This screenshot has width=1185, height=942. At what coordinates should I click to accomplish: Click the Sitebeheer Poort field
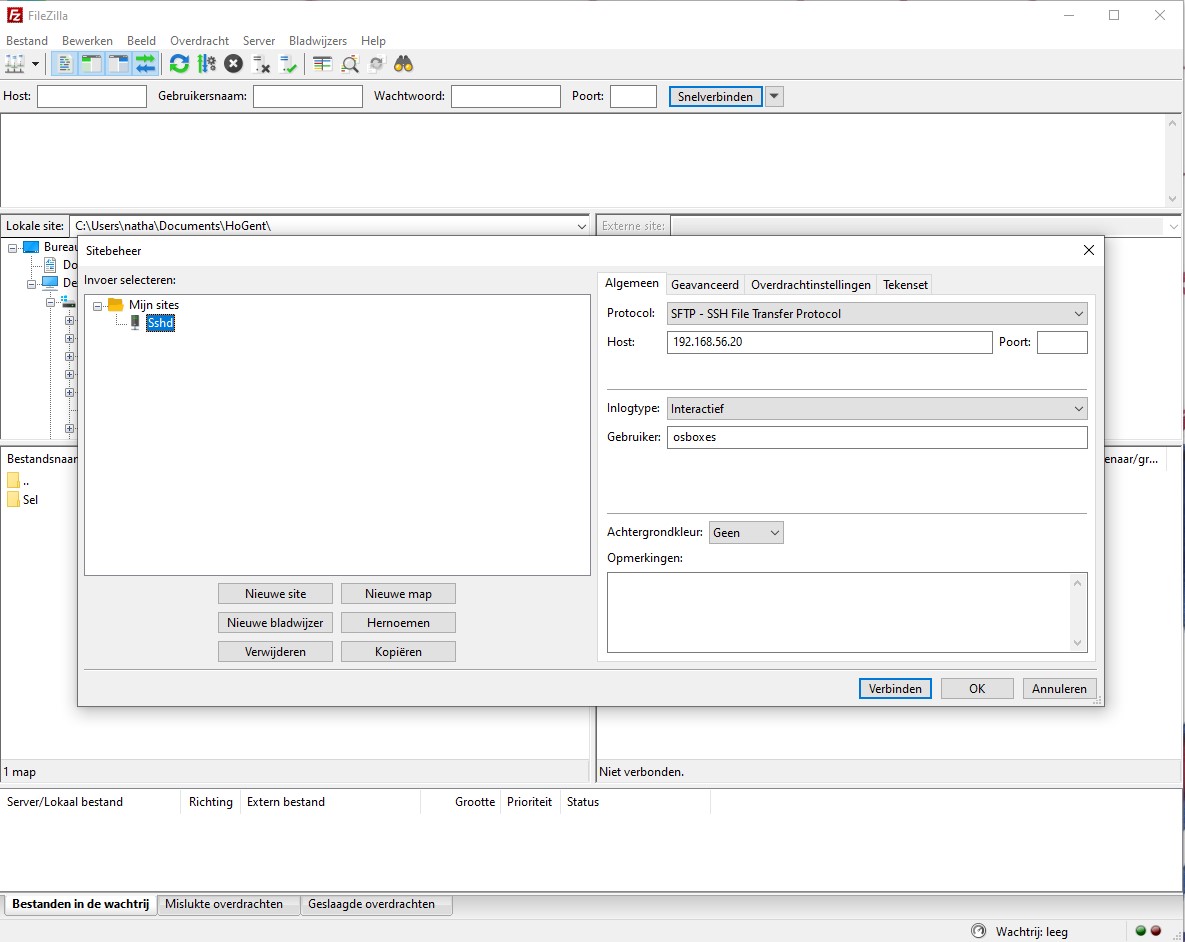(1062, 342)
